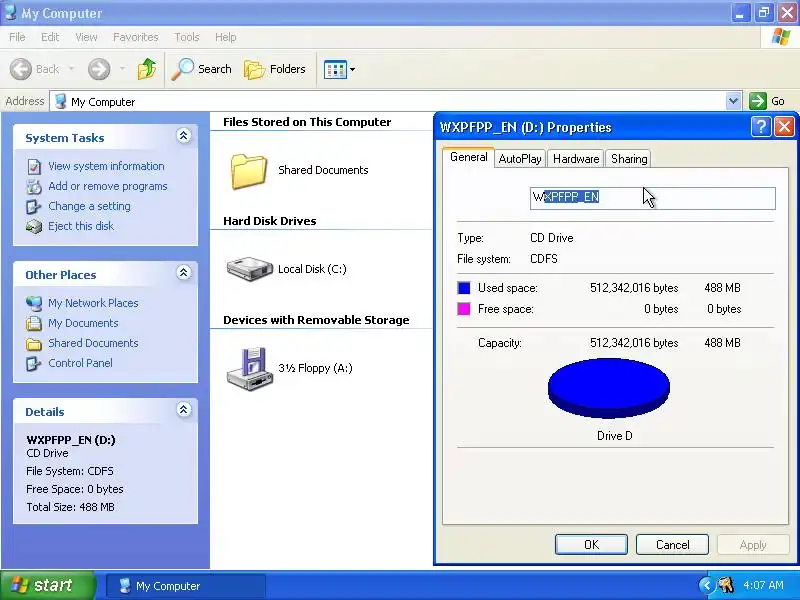
Task: Select the 3½ Floppy (A:) drive icon
Action: pos(249,369)
